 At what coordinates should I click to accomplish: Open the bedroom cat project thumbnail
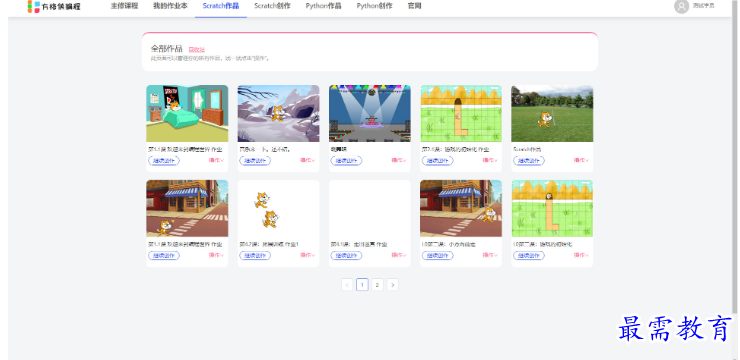pyautogui.click(x=187, y=113)
